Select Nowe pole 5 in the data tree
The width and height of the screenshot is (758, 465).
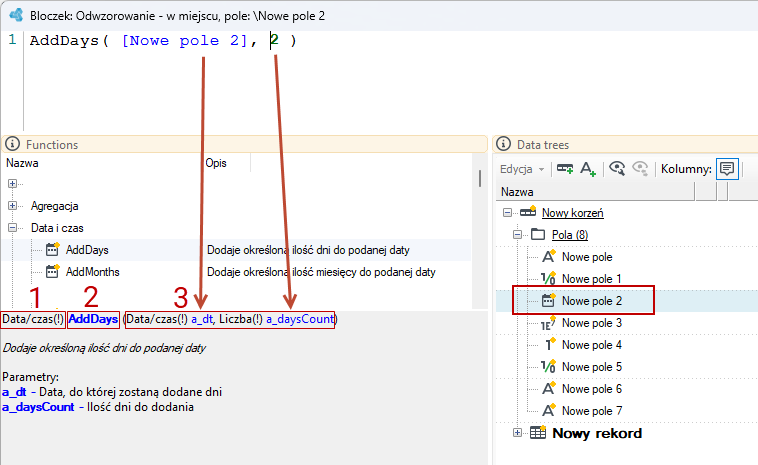(x=592, y=367)
